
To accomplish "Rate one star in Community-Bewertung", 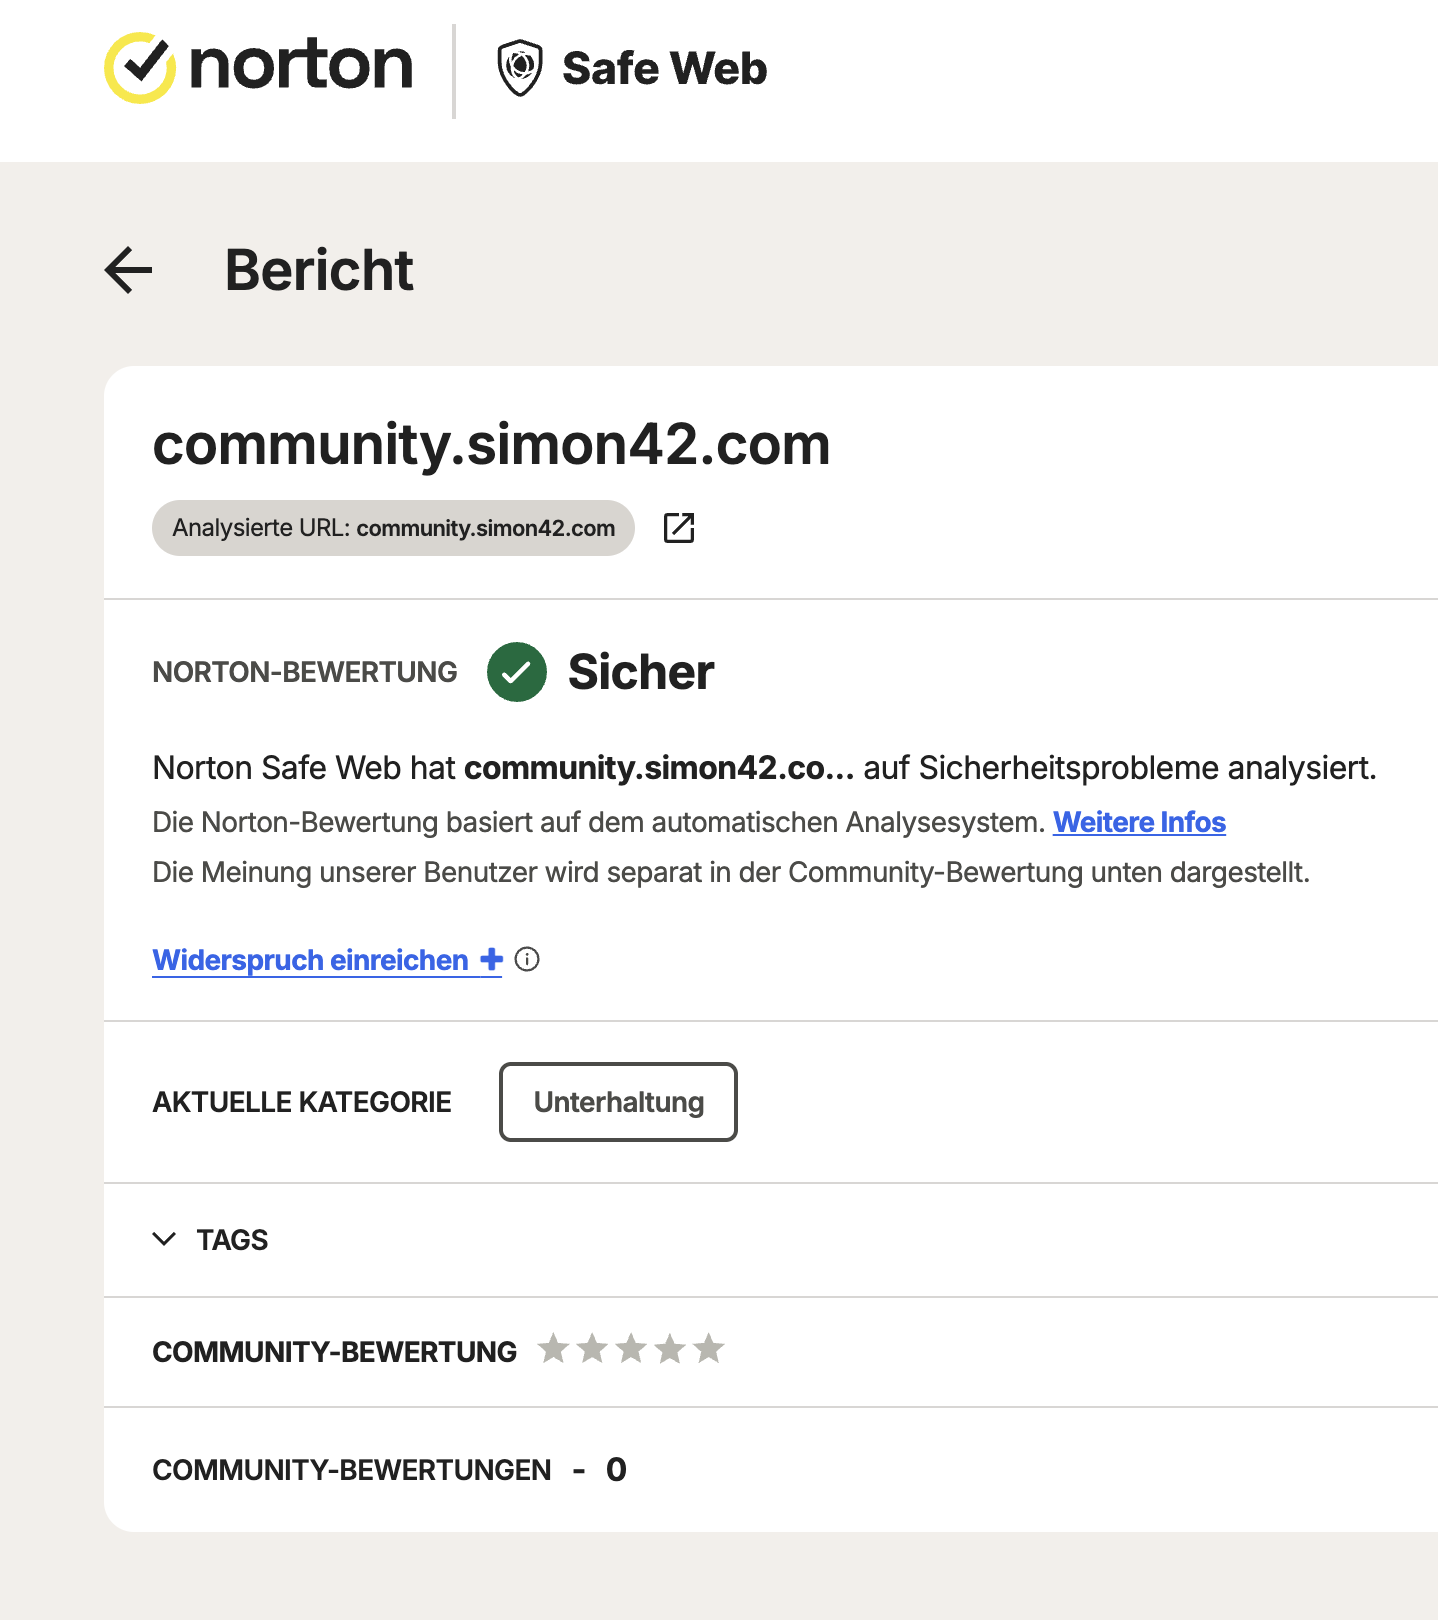I will click(x=553, y=1349).
